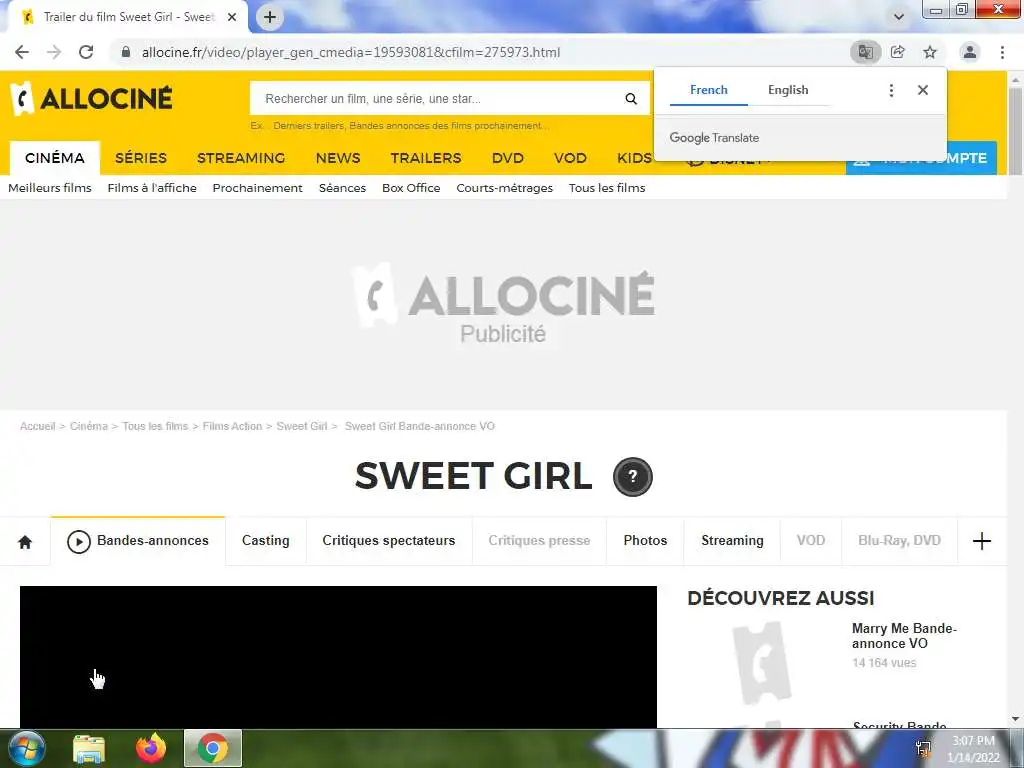Open the DVD menu item
This screenshot has height=768, width=1024.
point(507,158)
